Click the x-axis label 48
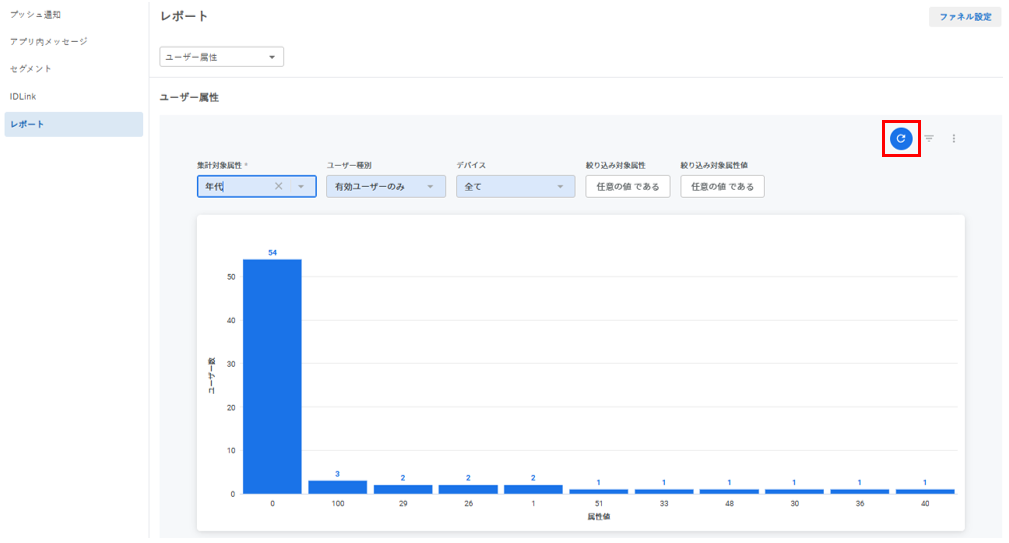This screenshot has height=543, width=1009. click(x=729, y=504)
